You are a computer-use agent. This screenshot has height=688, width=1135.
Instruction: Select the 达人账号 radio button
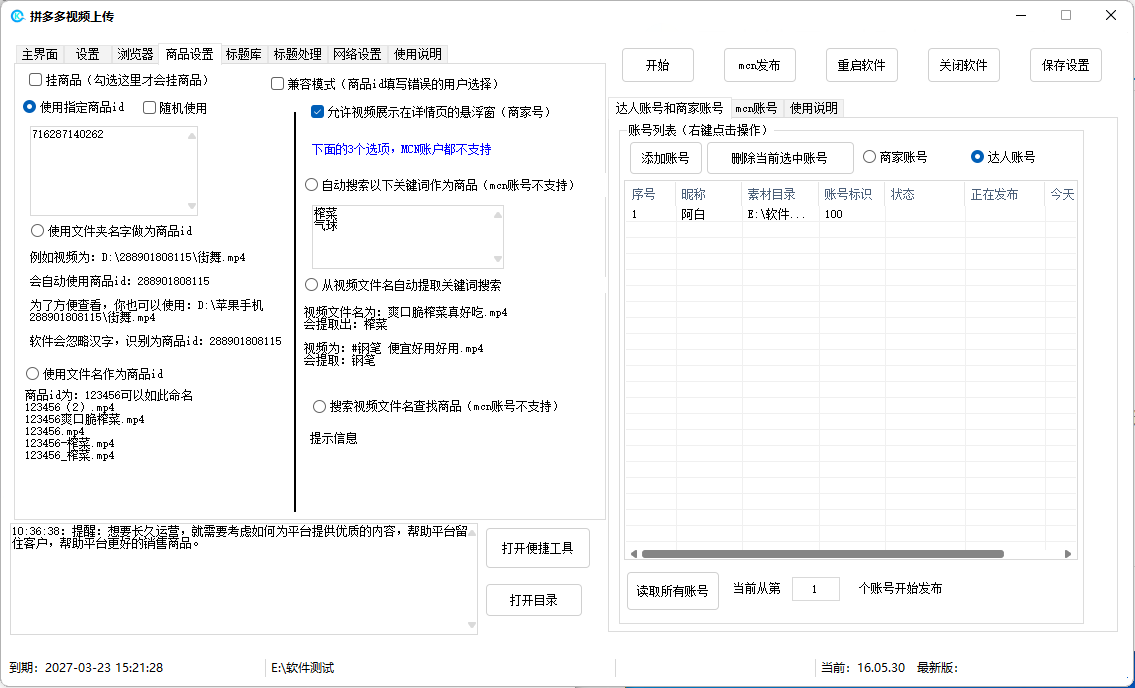click(x=977, y=157)
